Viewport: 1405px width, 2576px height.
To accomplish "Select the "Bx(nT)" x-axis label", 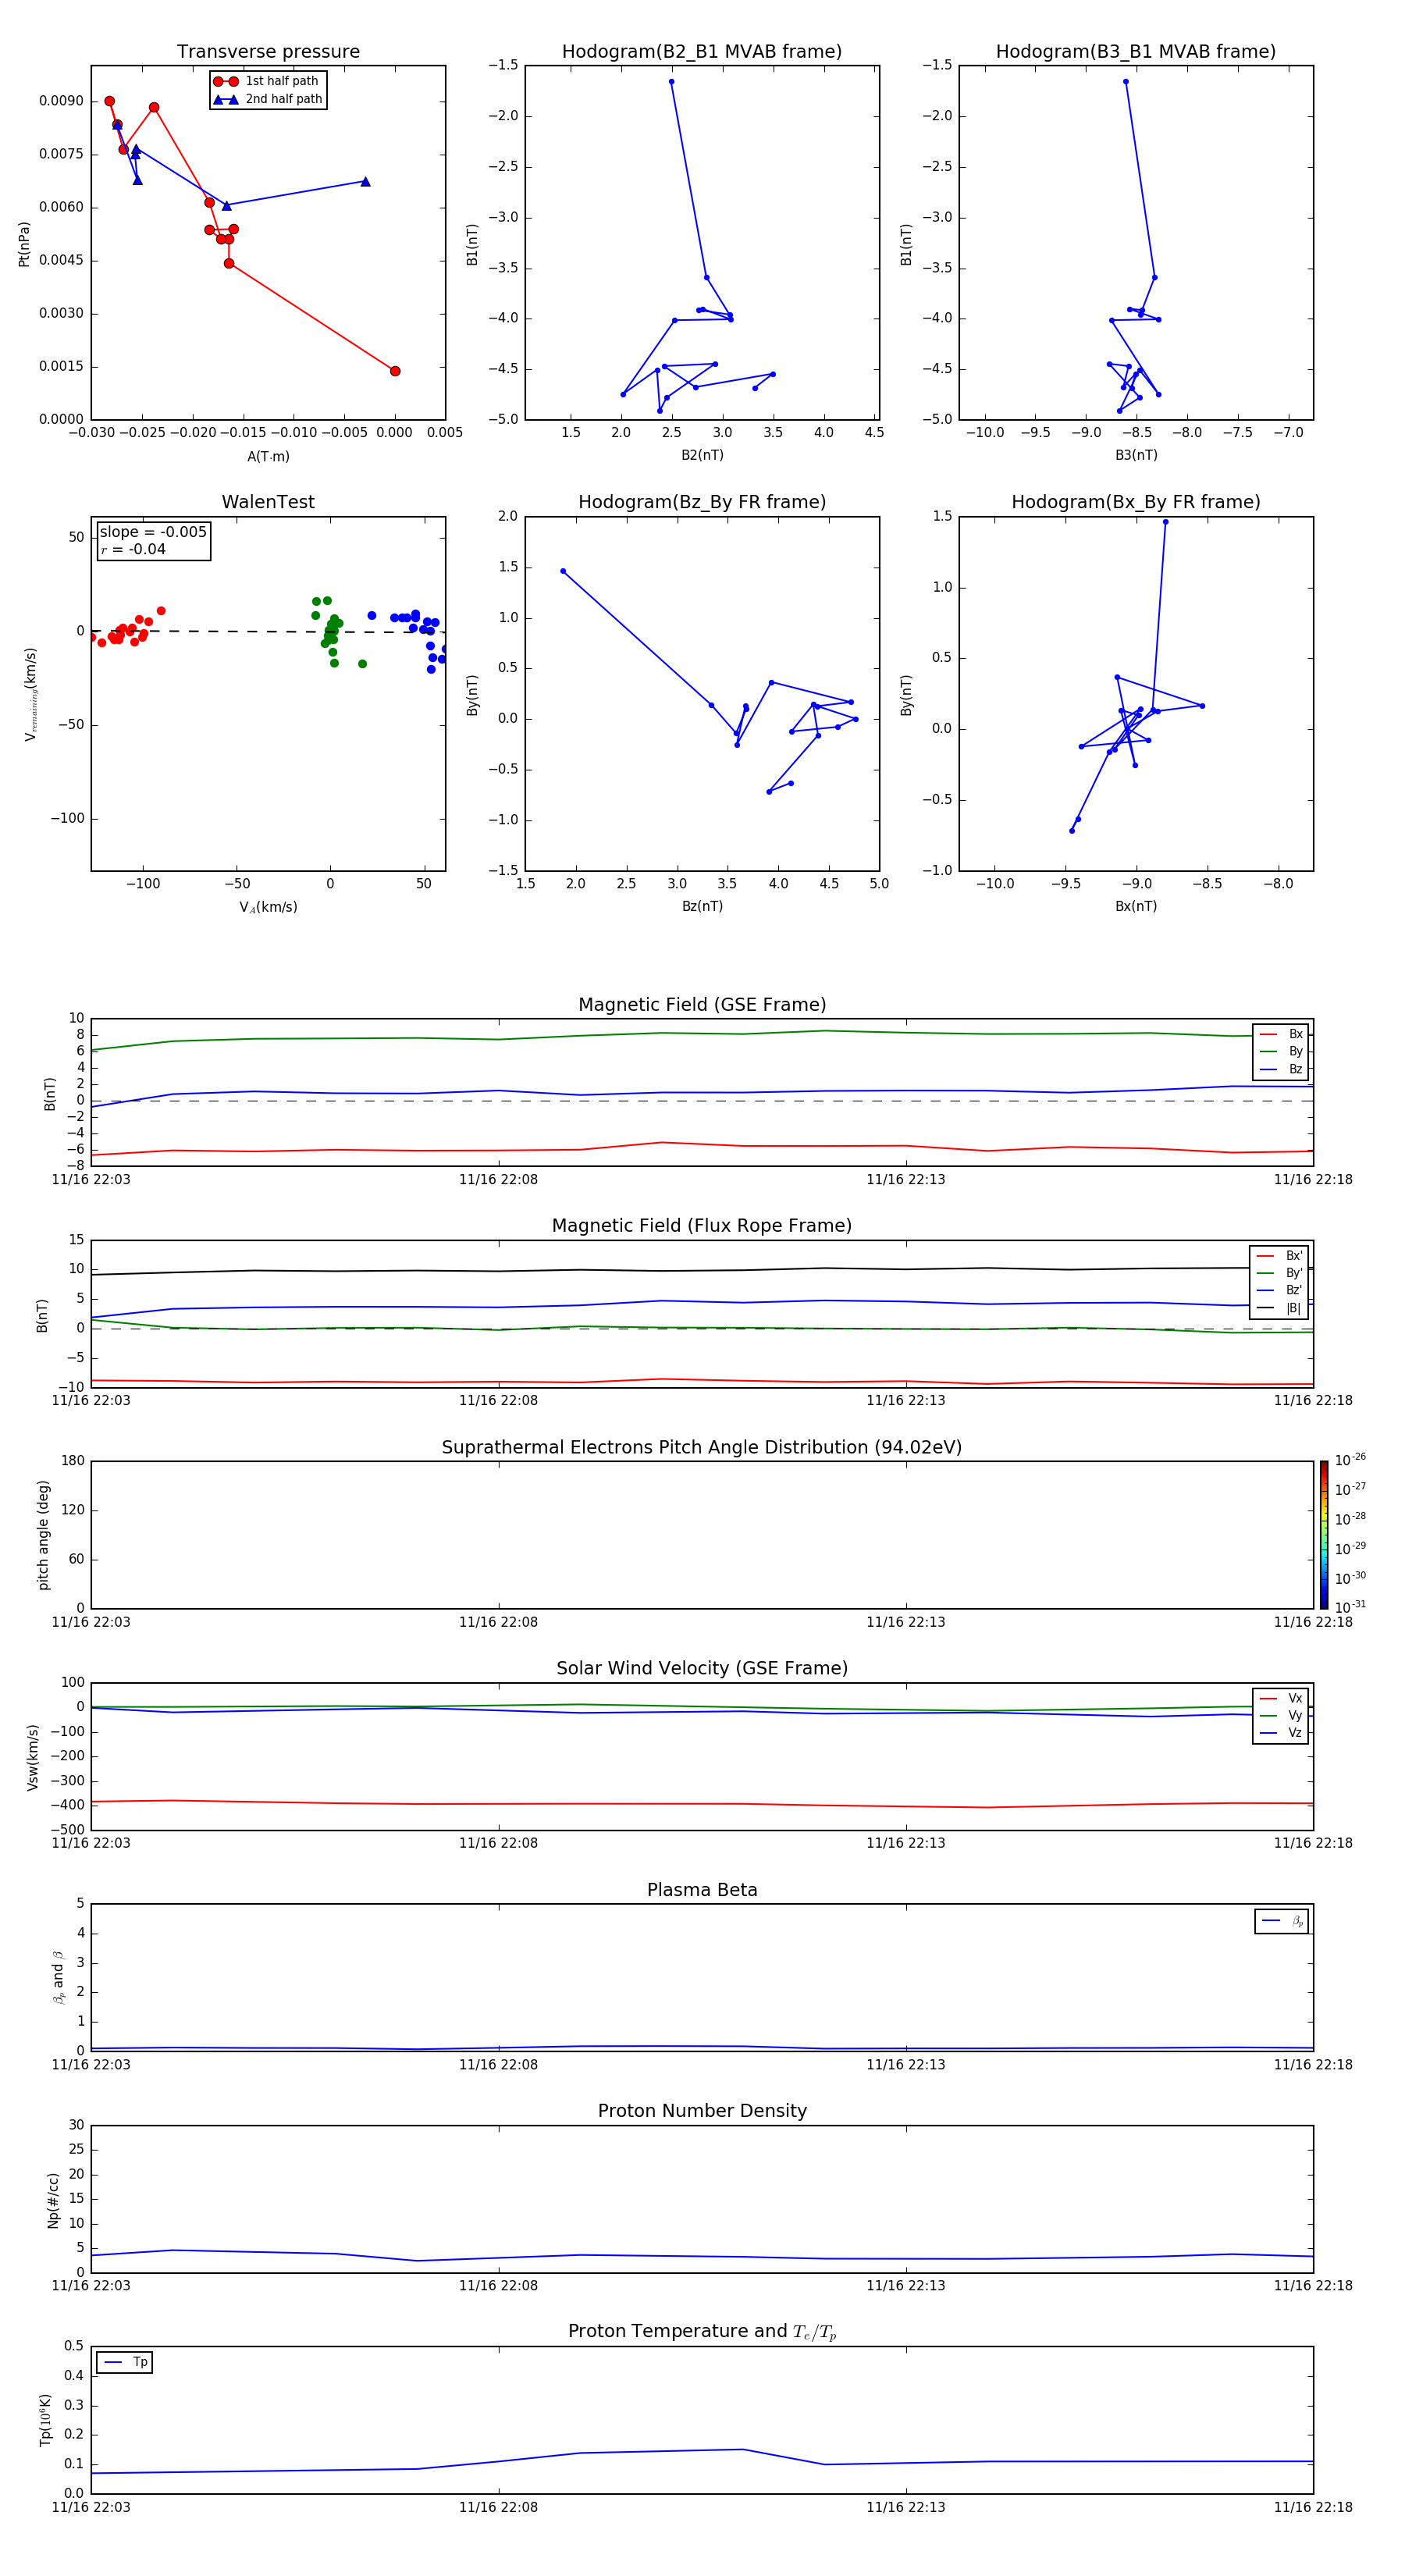I will tap(1136, 906).
